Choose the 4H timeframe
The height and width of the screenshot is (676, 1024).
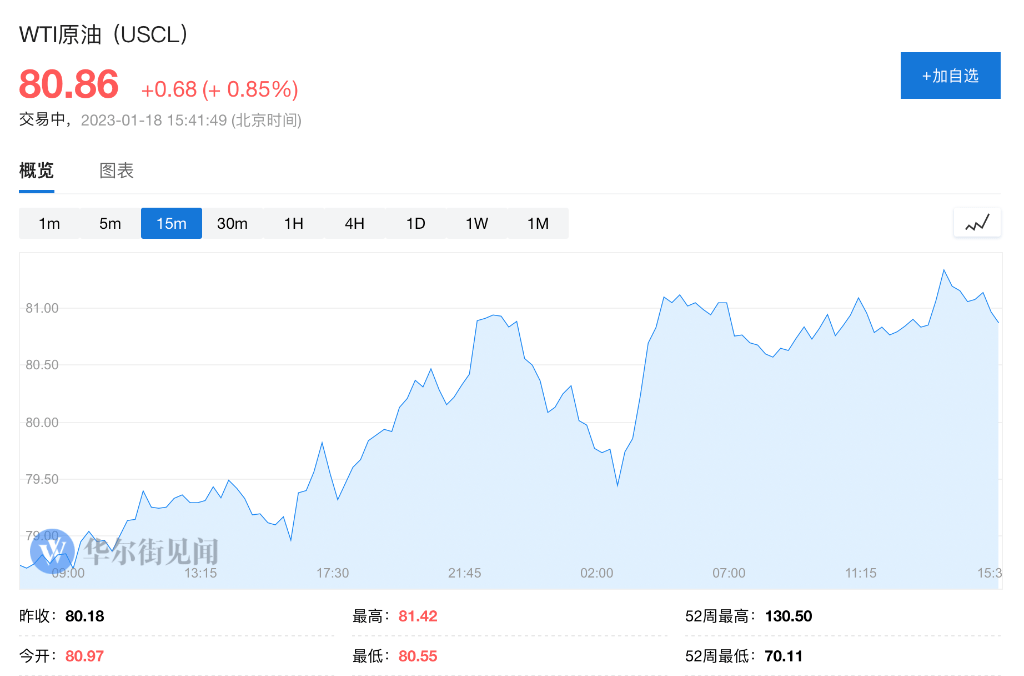point(354,223)
